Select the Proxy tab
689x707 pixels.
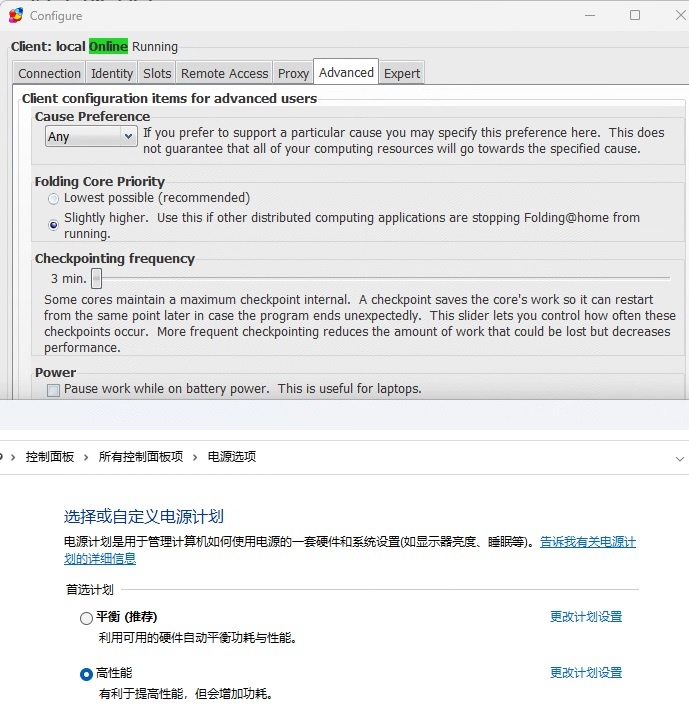293,73
